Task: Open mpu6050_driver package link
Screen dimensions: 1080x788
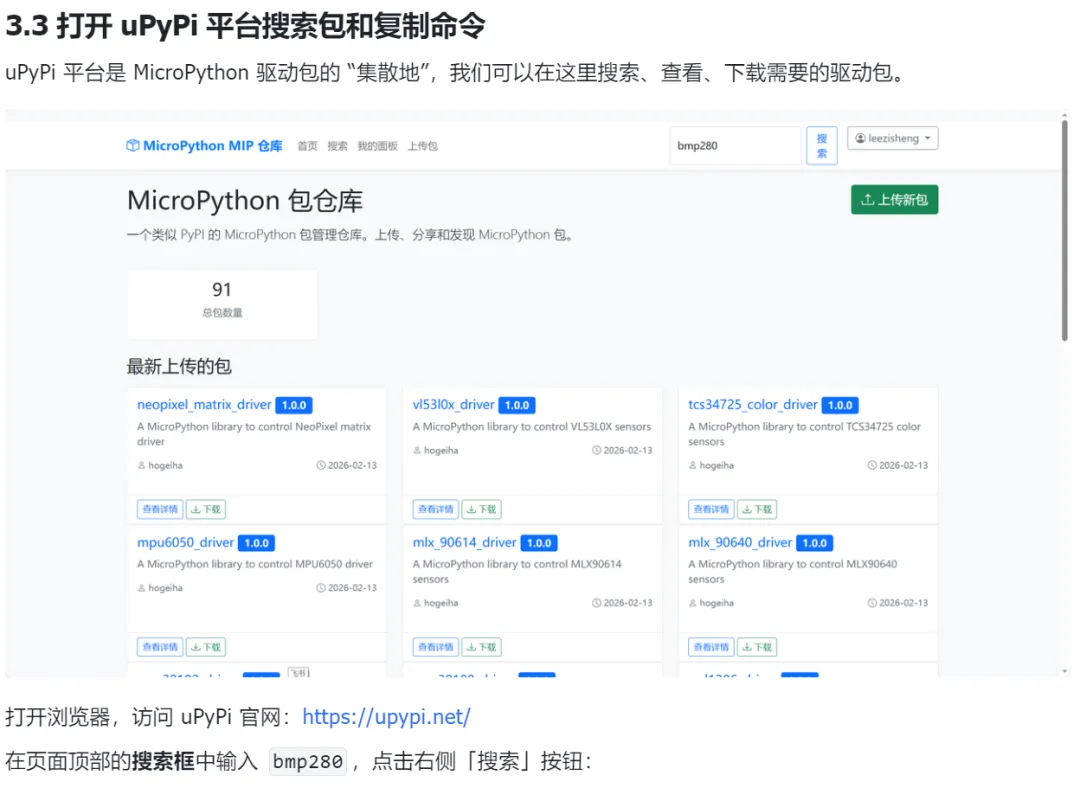Action: click(x=185, y=542)
